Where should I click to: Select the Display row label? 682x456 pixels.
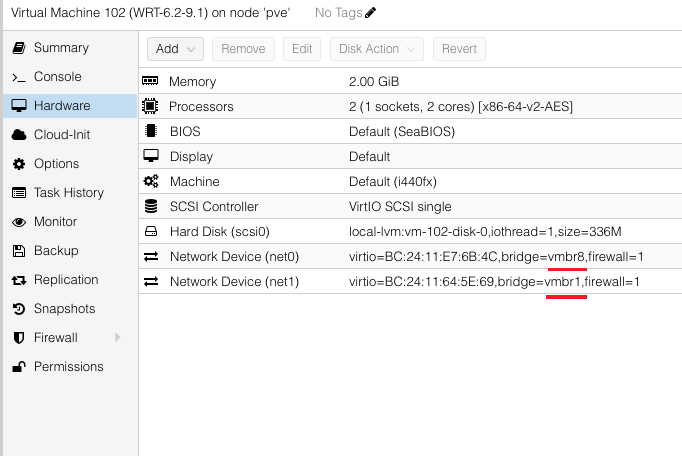[x=191, y=157]
